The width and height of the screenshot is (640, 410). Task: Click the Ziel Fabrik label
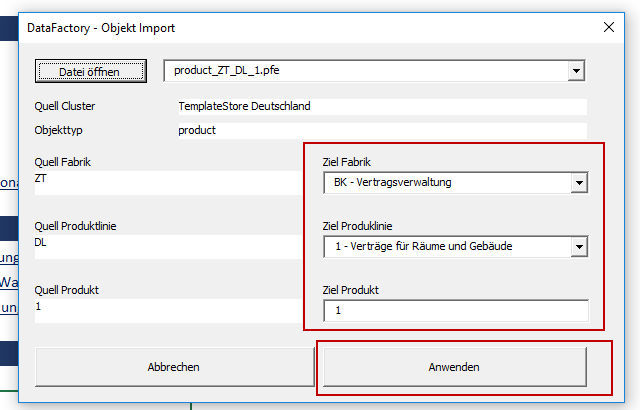349,162
